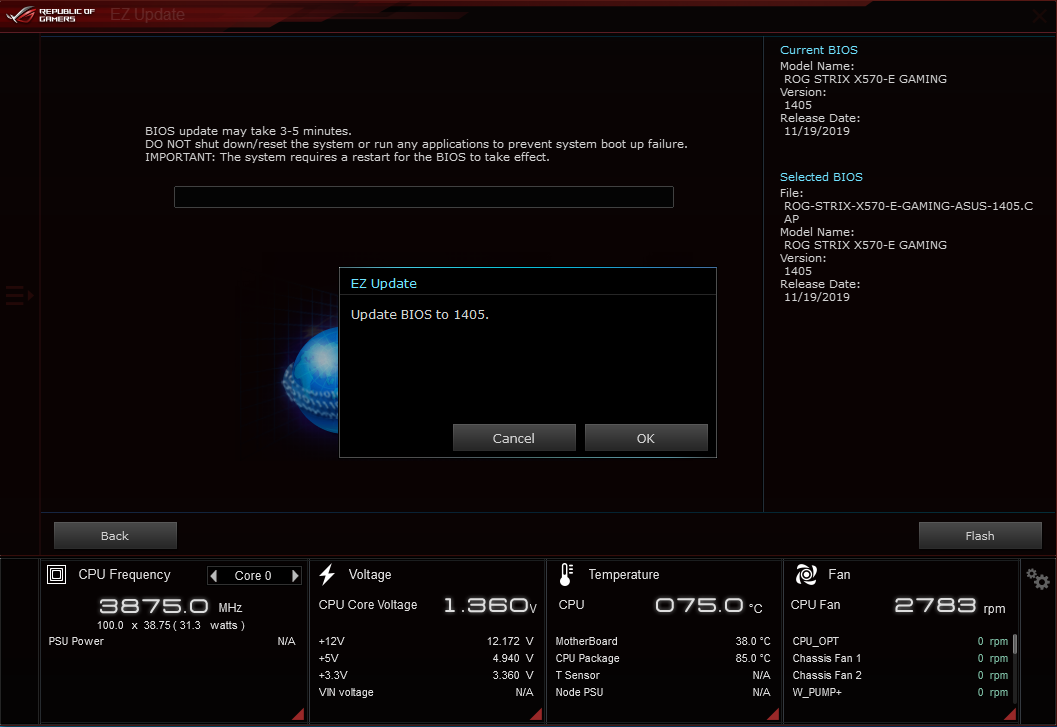Open the monitor settings gears icon
Viewport: 1057px width, 727px height.
click(1037, 579)
